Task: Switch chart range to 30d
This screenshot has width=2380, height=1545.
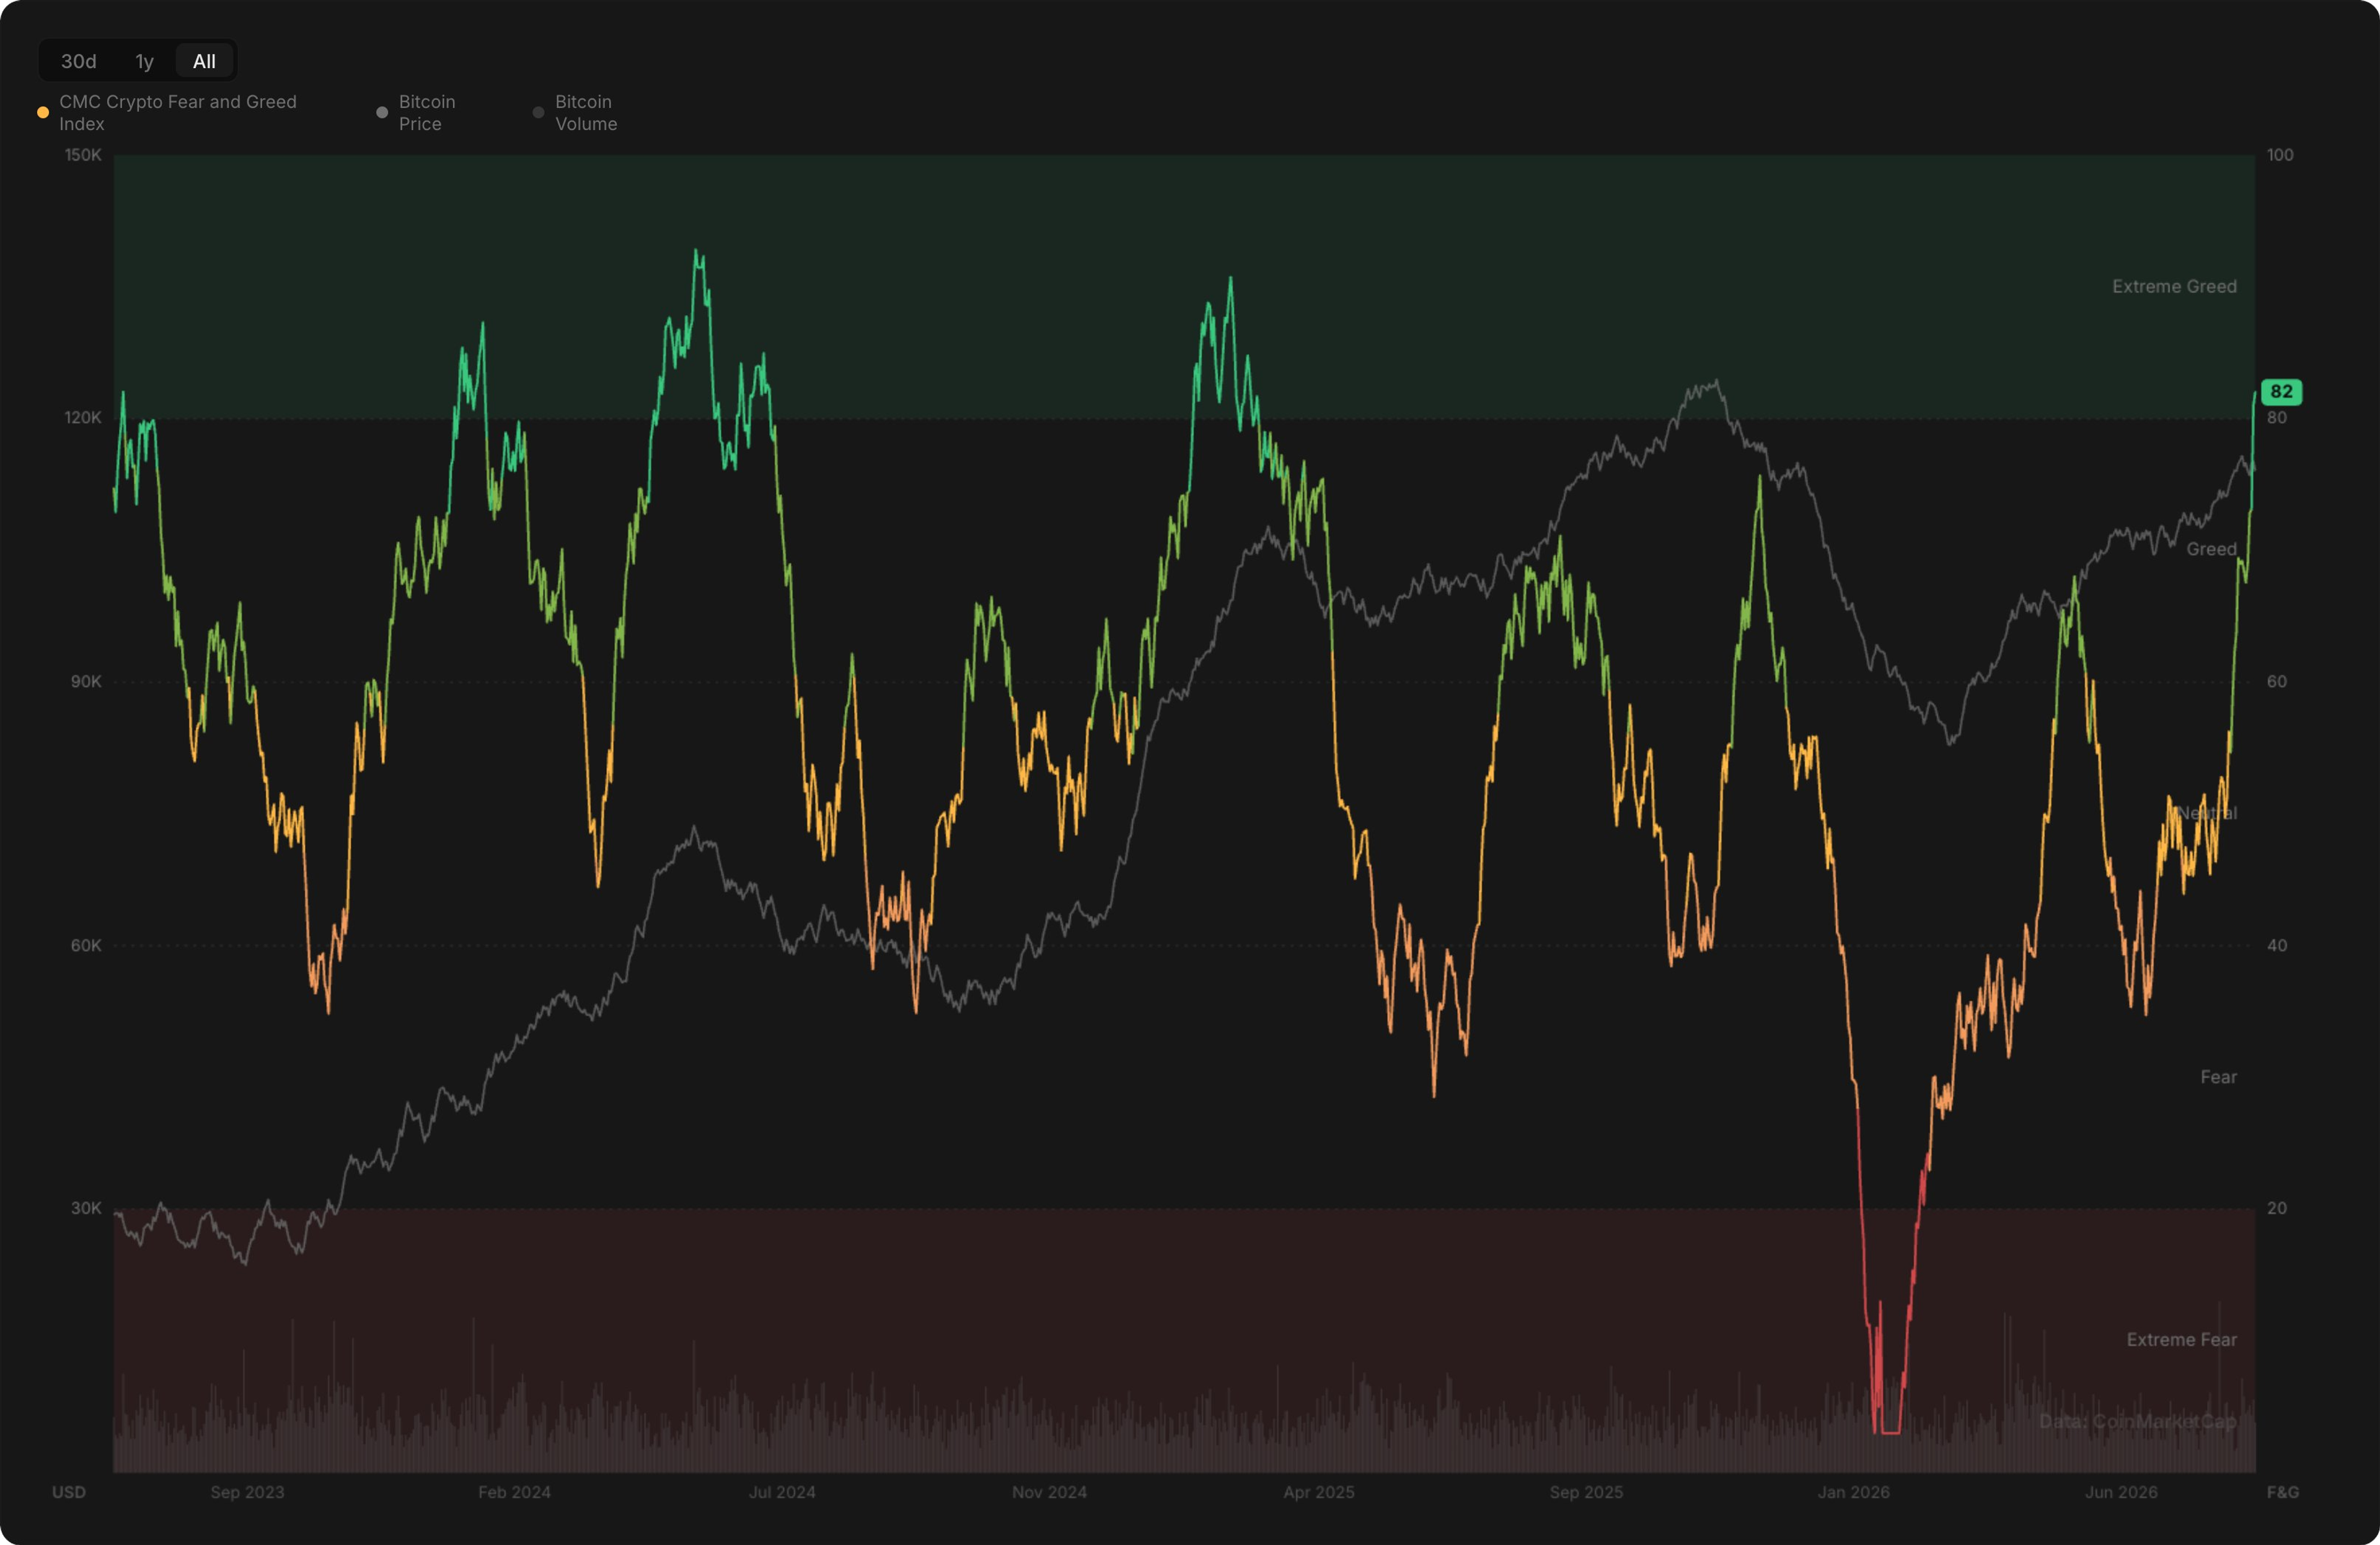Action: 79,61
